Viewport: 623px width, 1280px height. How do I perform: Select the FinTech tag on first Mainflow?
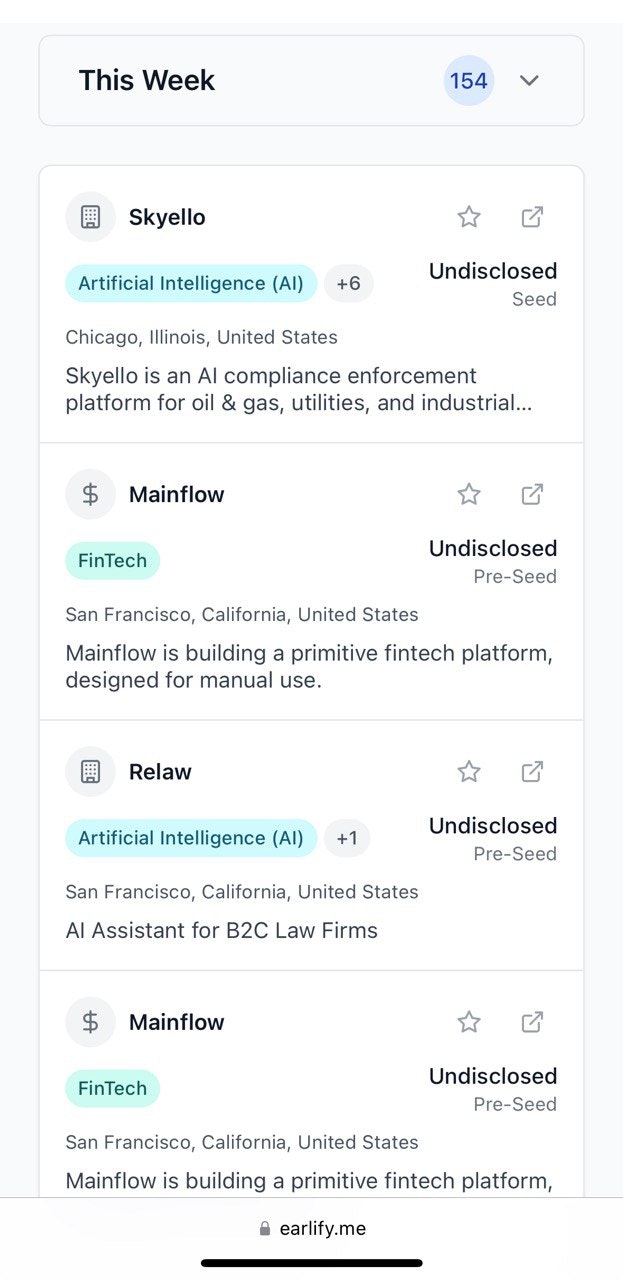[113, 561]
